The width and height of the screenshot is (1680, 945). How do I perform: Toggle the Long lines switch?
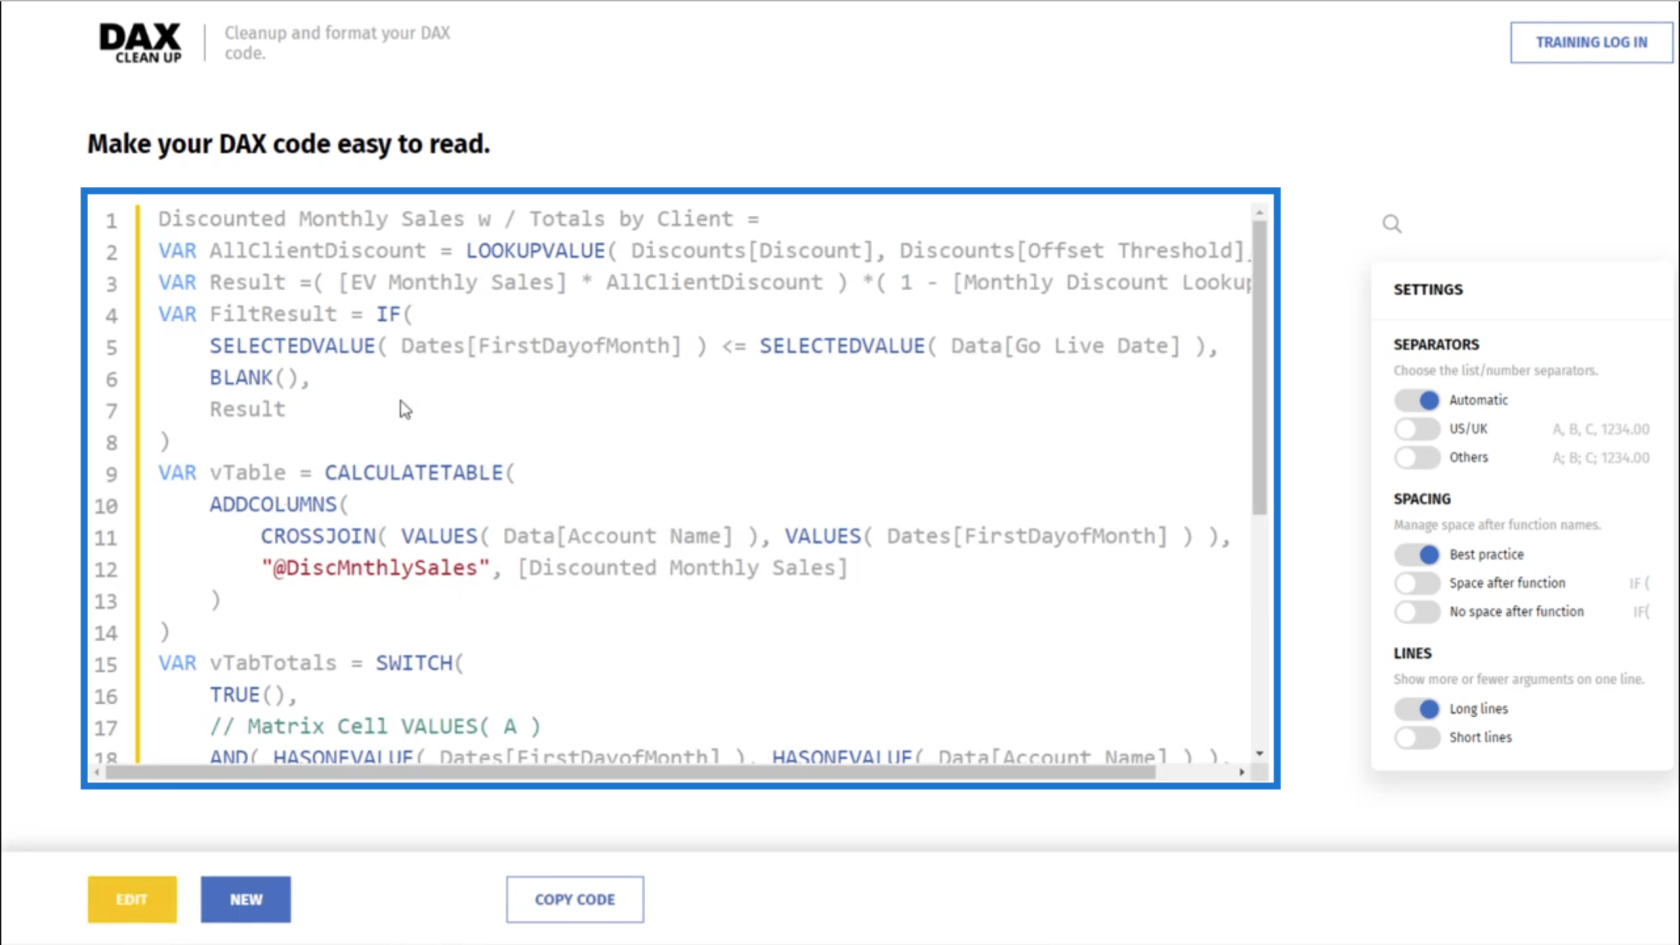click(x=1417, y=709)
